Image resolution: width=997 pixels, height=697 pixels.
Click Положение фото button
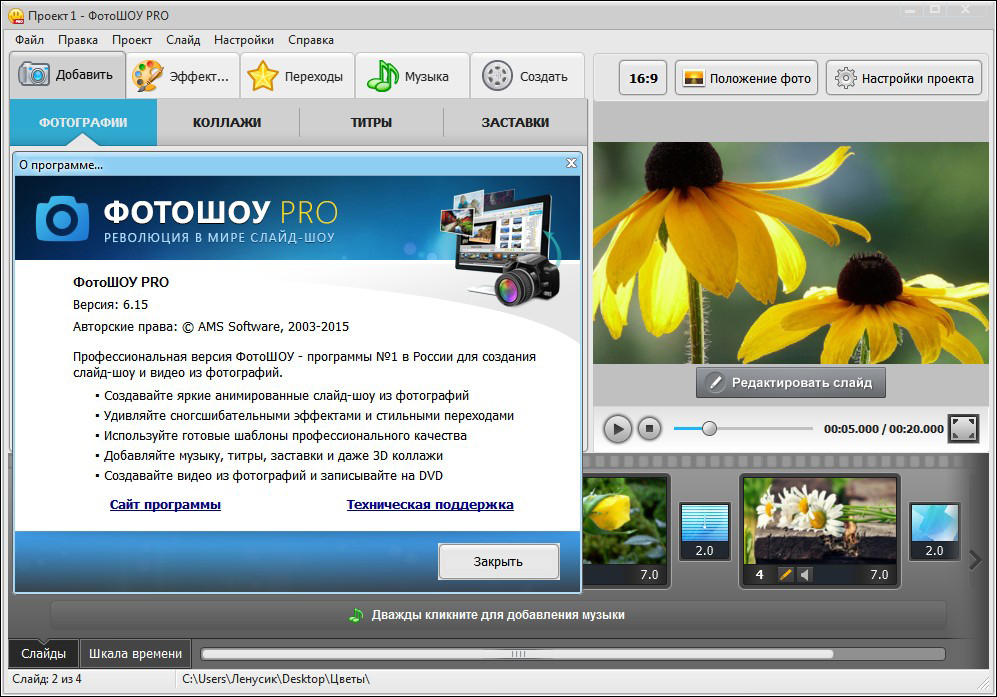pos(746,78)
